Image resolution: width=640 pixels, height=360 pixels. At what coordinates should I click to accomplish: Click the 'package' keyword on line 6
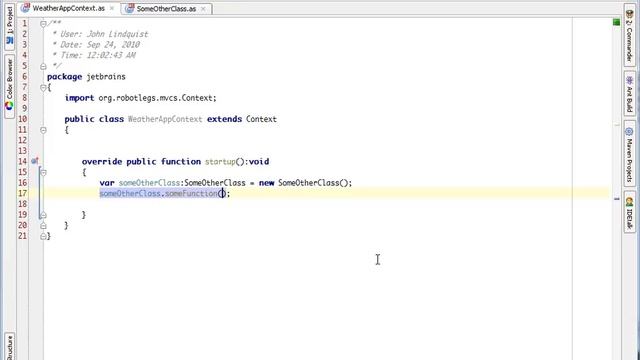[64, 77]
